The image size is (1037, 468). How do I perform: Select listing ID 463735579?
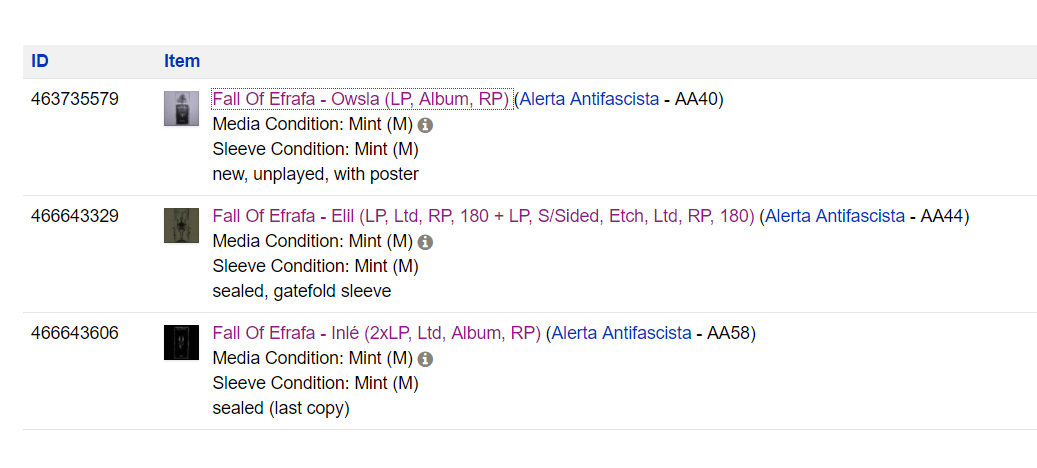pyautogui.click(x=75, y=99)
